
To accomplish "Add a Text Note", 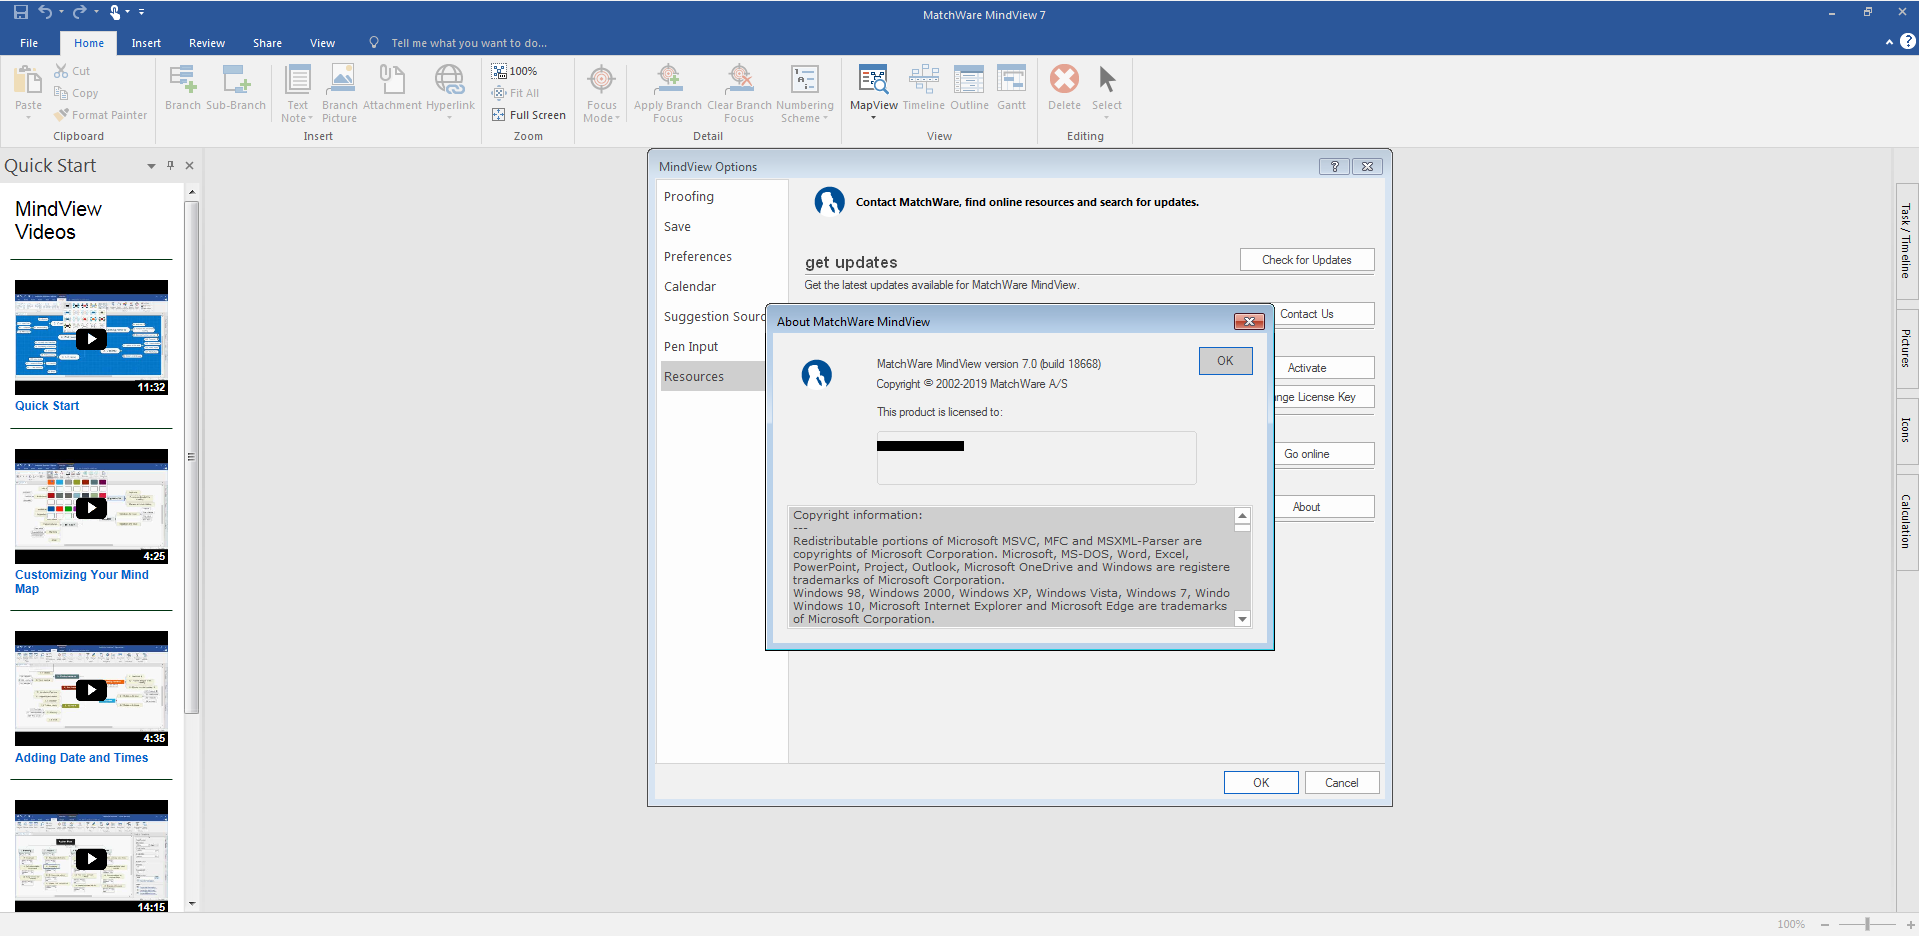I will click(297, 93).
